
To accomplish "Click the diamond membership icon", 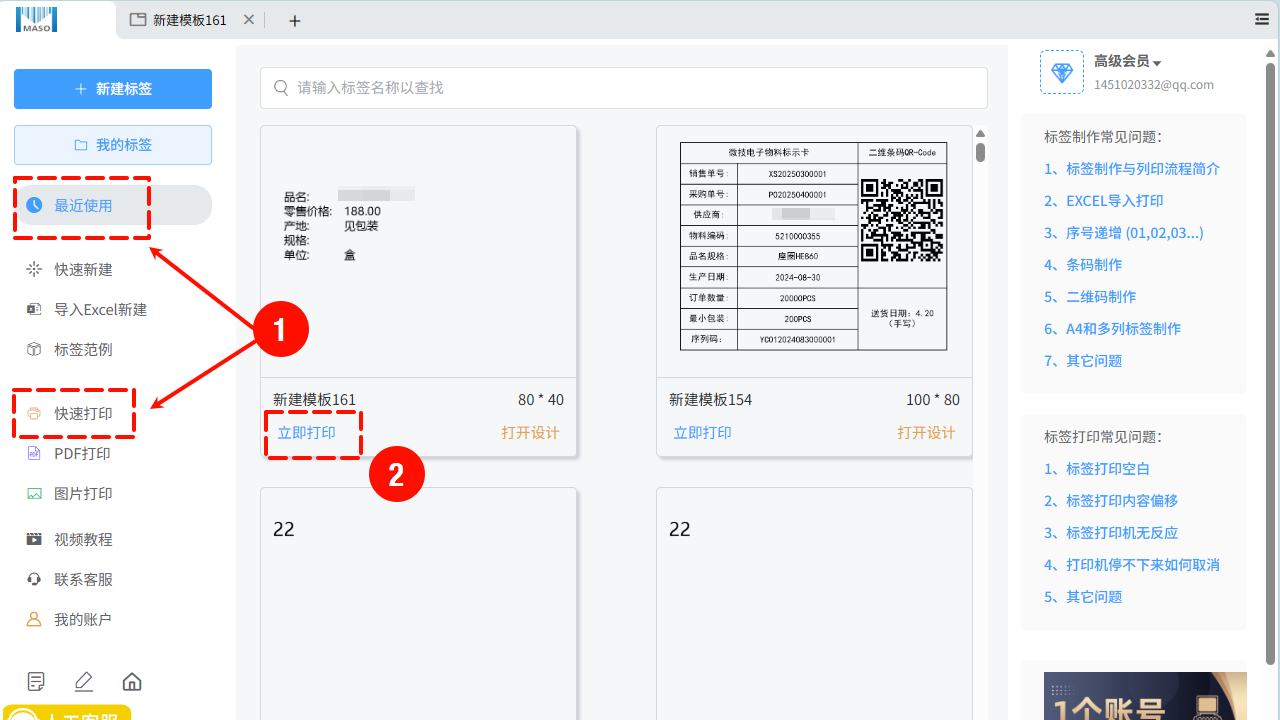I will tap(1062, 72).
